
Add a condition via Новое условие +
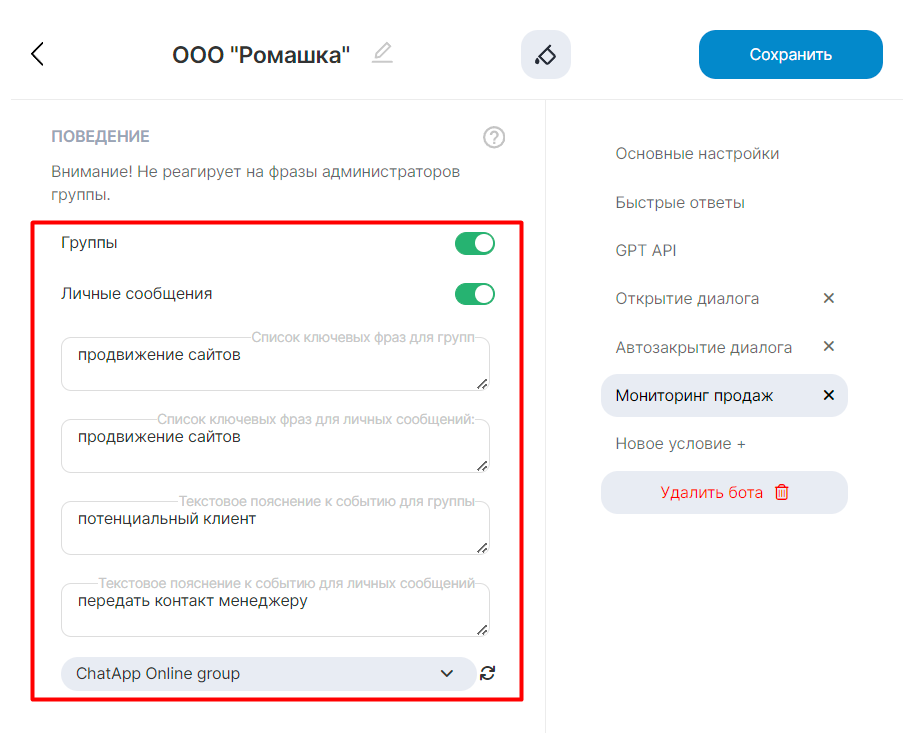pos(680,444)
